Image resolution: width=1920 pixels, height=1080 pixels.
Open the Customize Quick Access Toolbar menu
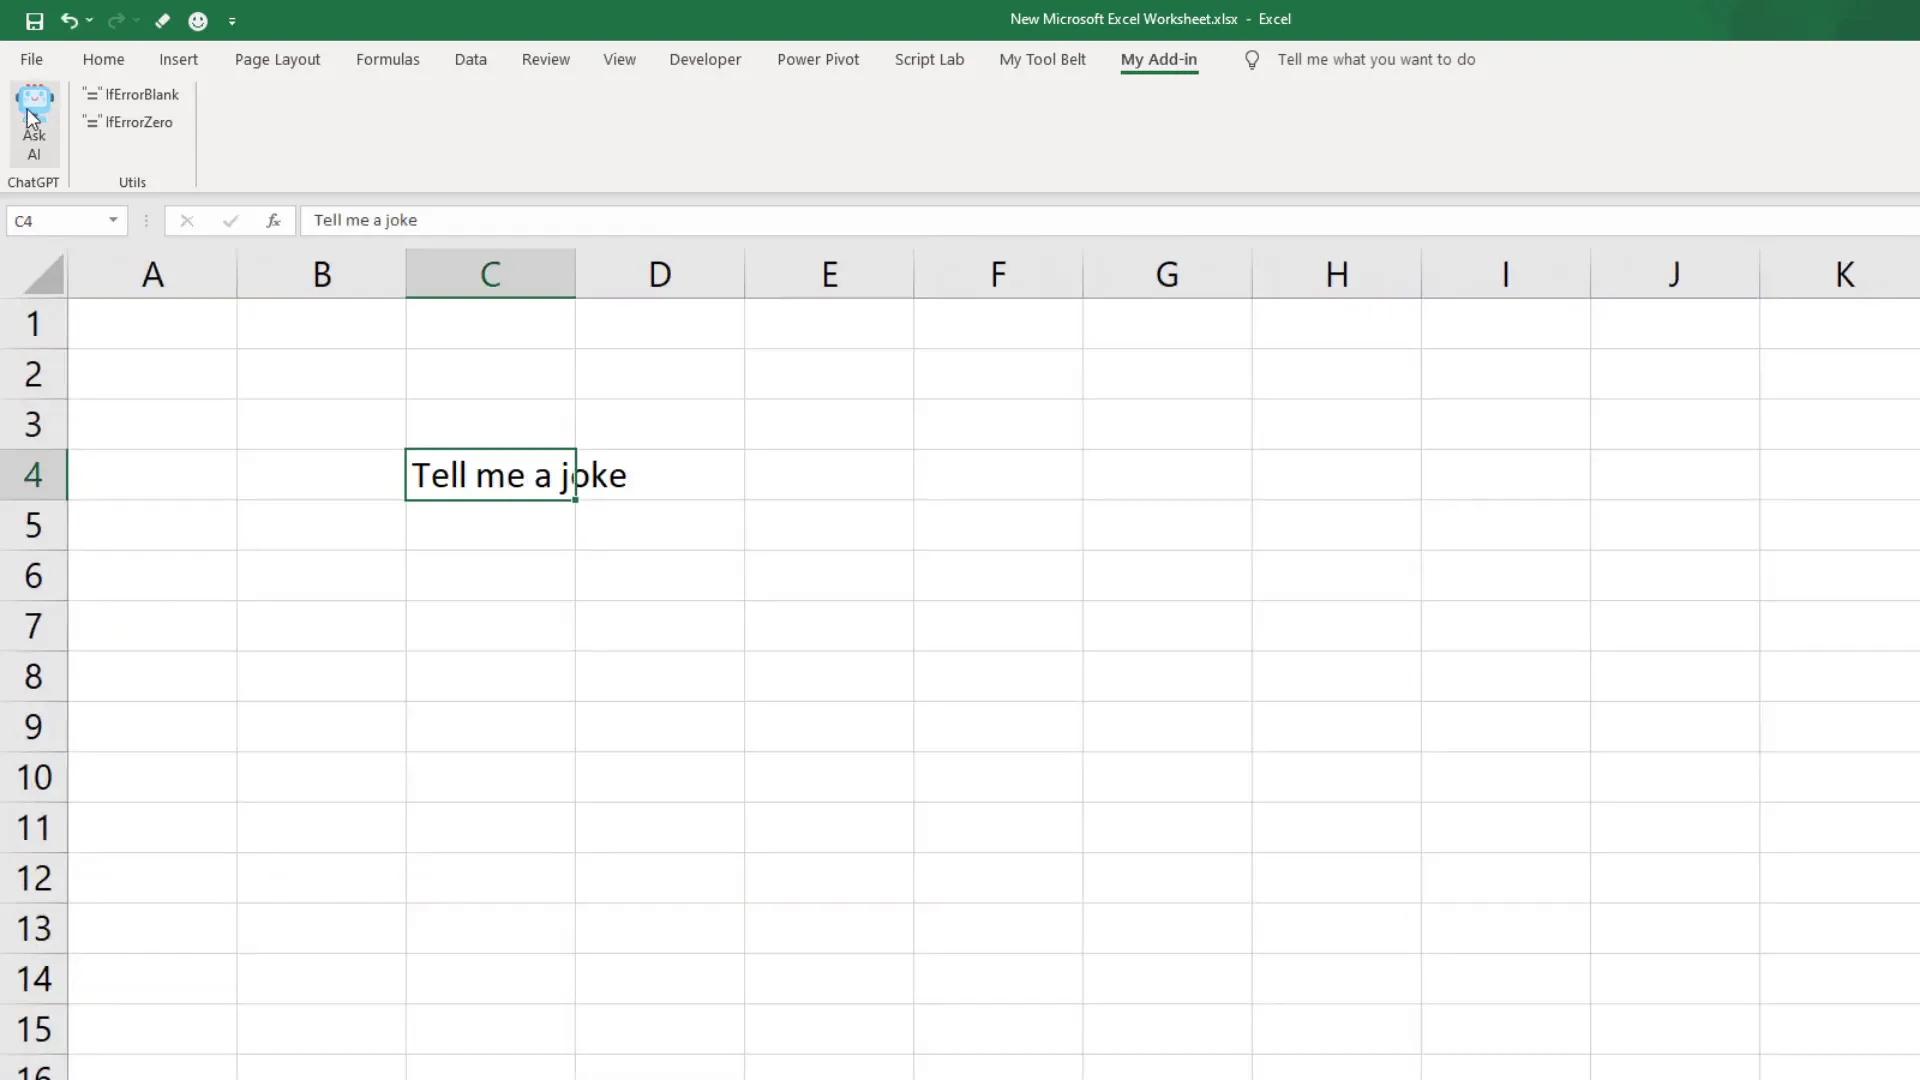[233, 20]
